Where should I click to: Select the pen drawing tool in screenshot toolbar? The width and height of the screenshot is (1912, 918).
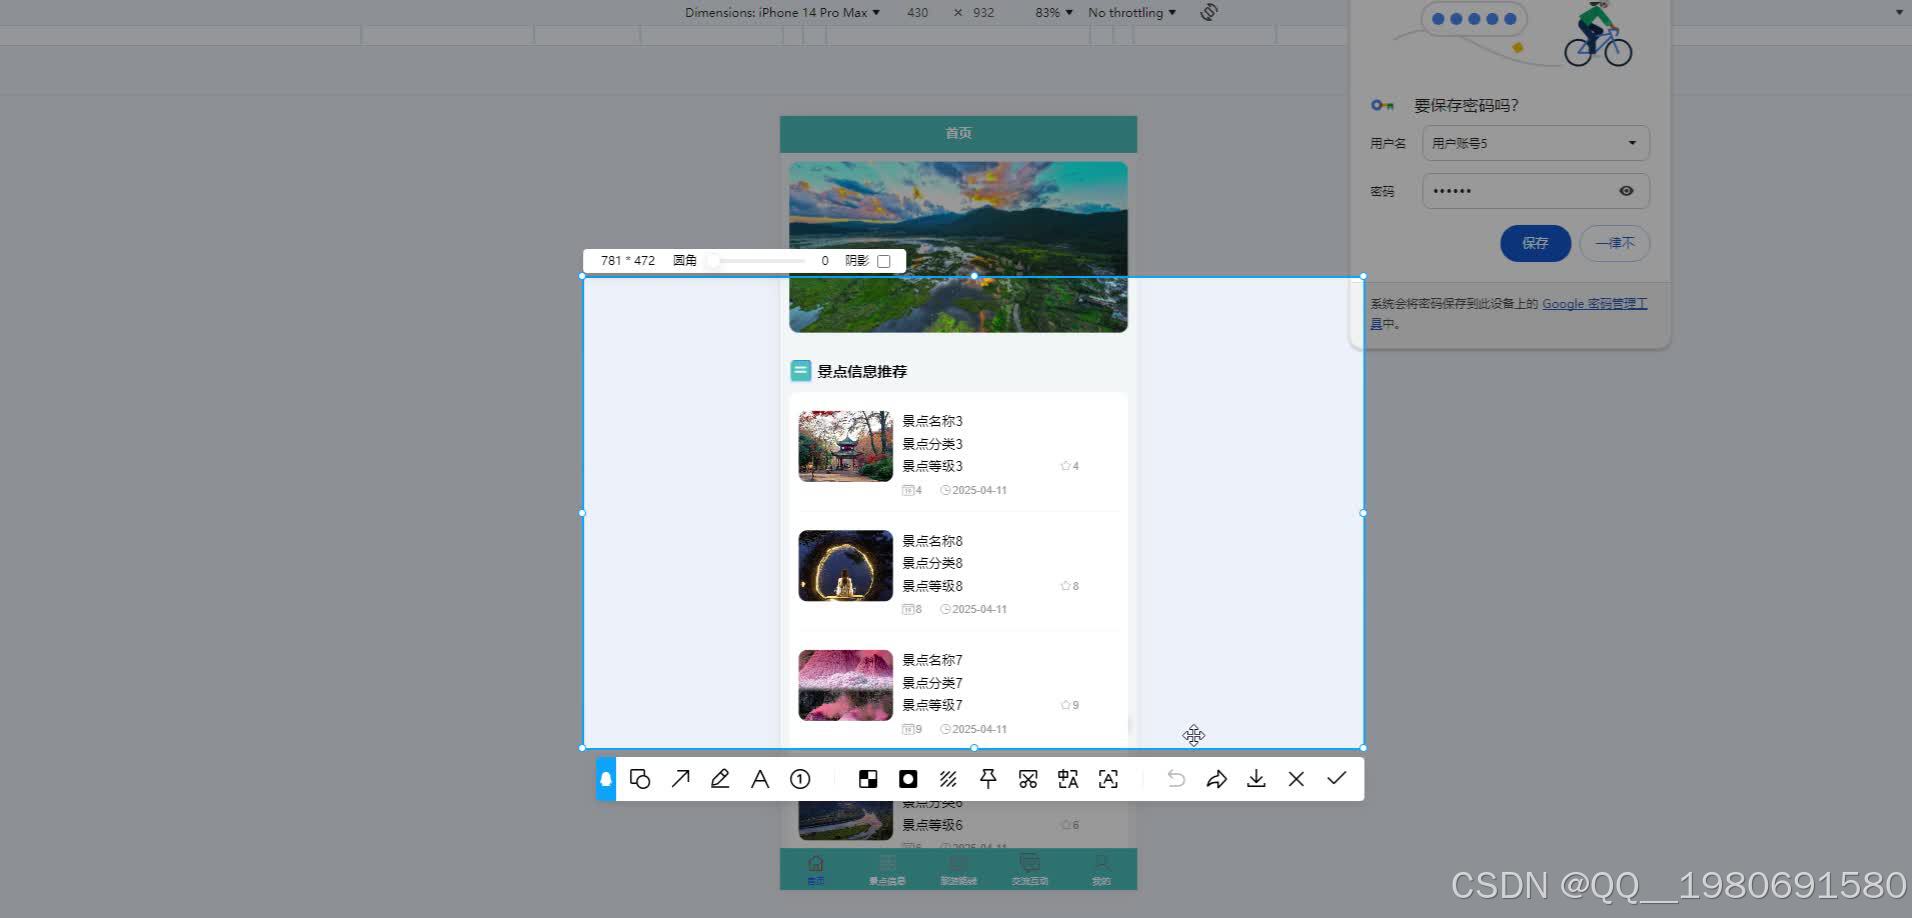coord(720,778)
